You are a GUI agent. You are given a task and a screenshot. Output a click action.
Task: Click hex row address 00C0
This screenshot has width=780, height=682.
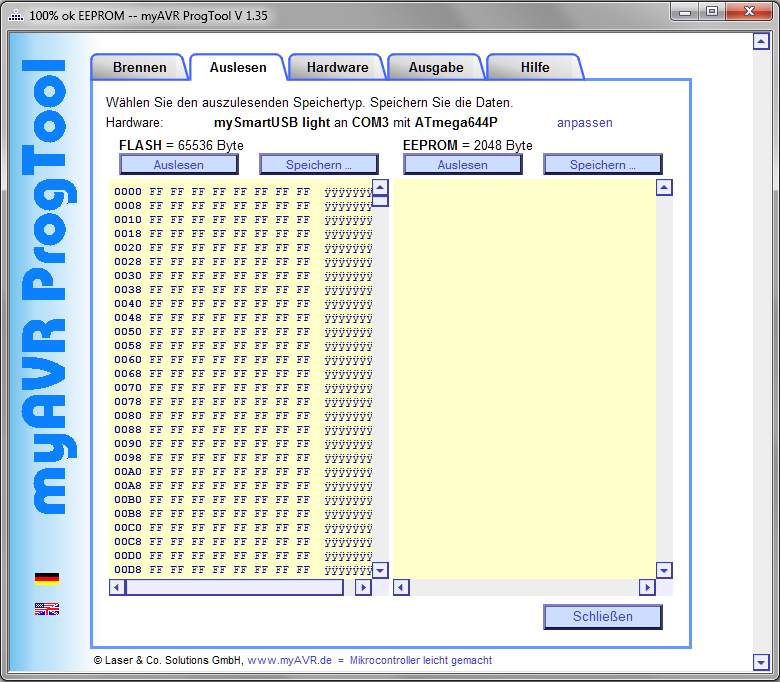pos(128,528)
